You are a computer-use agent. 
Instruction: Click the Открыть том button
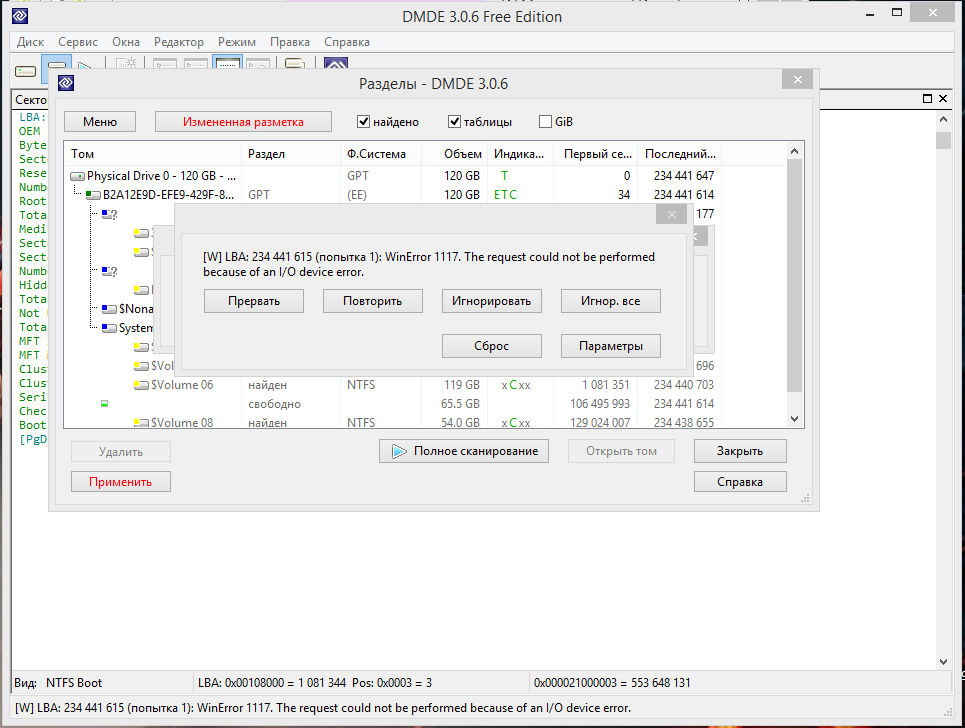621,451
